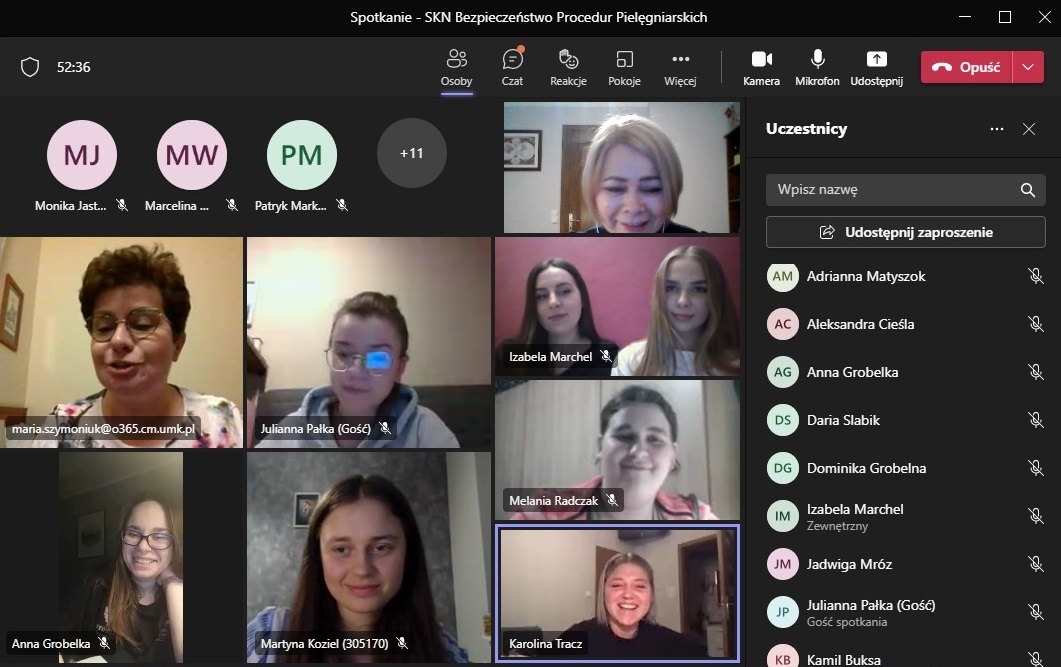
Task: Click Udostępnij zaproszenie button
Action: point(905,232)
